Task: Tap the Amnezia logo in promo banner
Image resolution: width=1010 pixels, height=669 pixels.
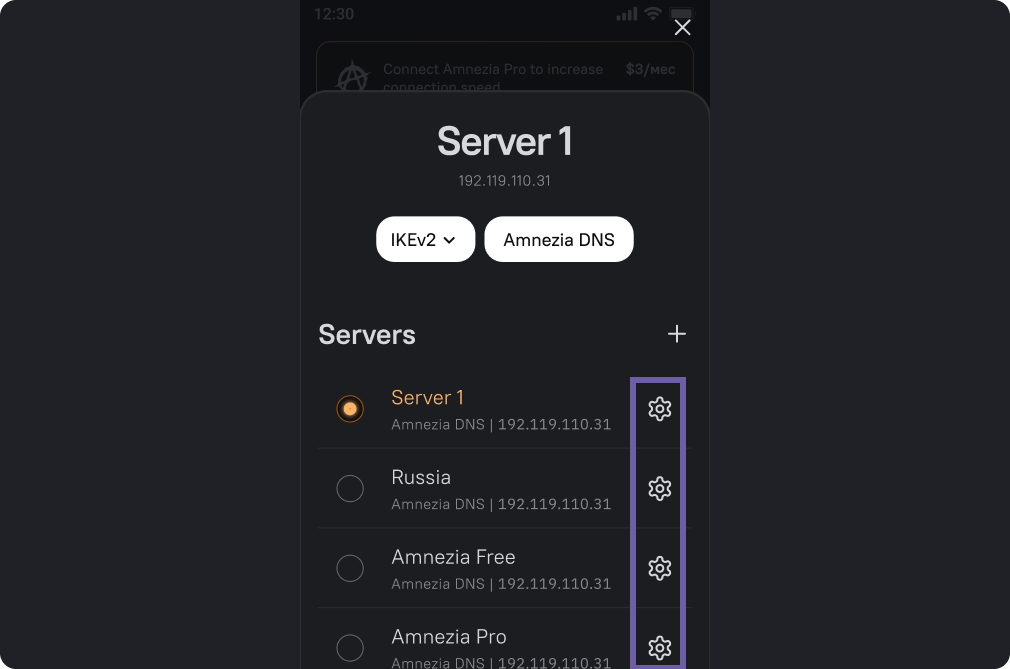Action: (352, 77)
